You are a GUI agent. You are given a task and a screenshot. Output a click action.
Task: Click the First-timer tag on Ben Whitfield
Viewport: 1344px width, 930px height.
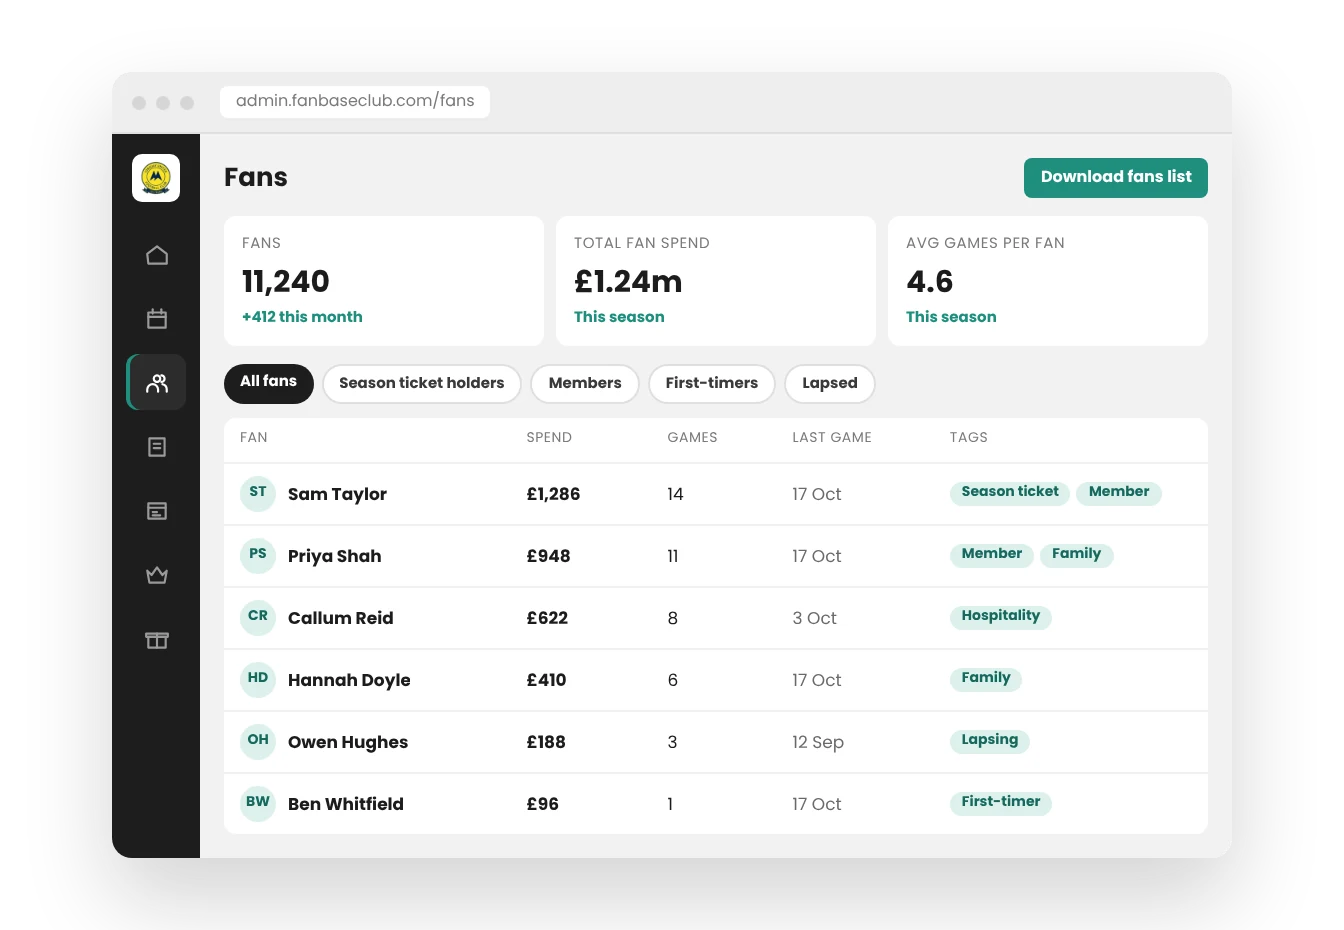[x=1001, y=802]
